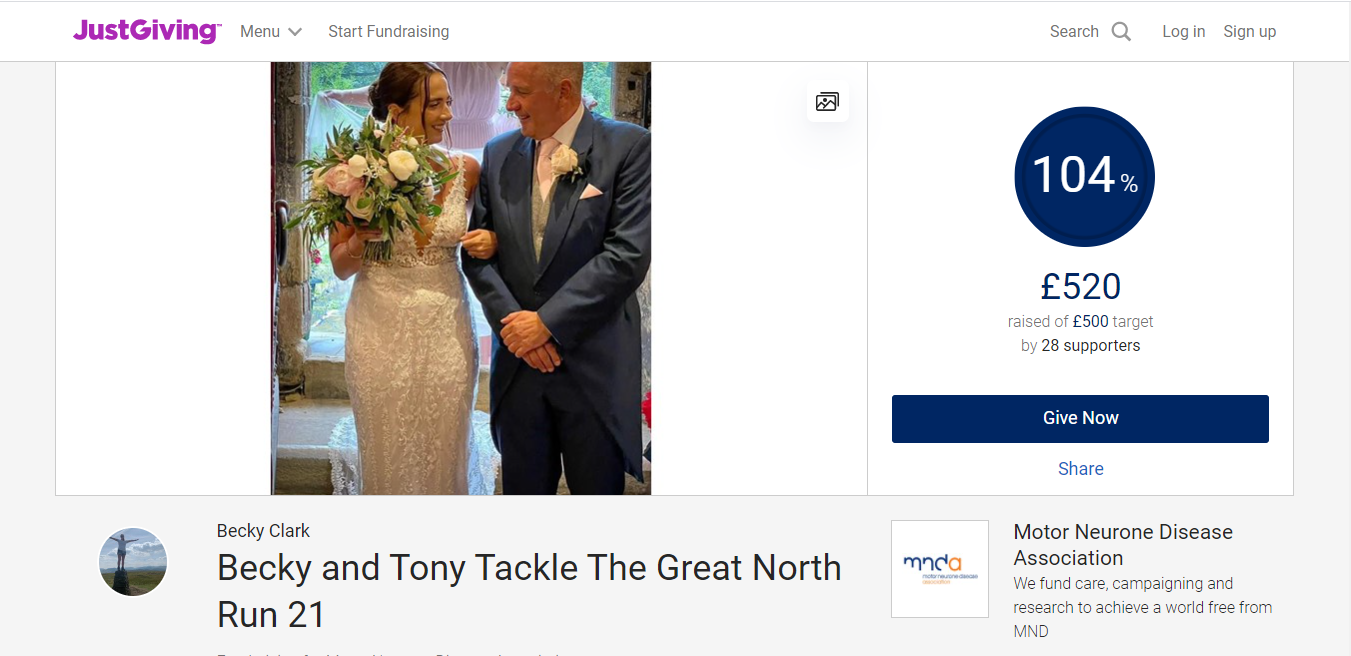
Task: Open the Menu navigation item
Action: click(271, 32)
